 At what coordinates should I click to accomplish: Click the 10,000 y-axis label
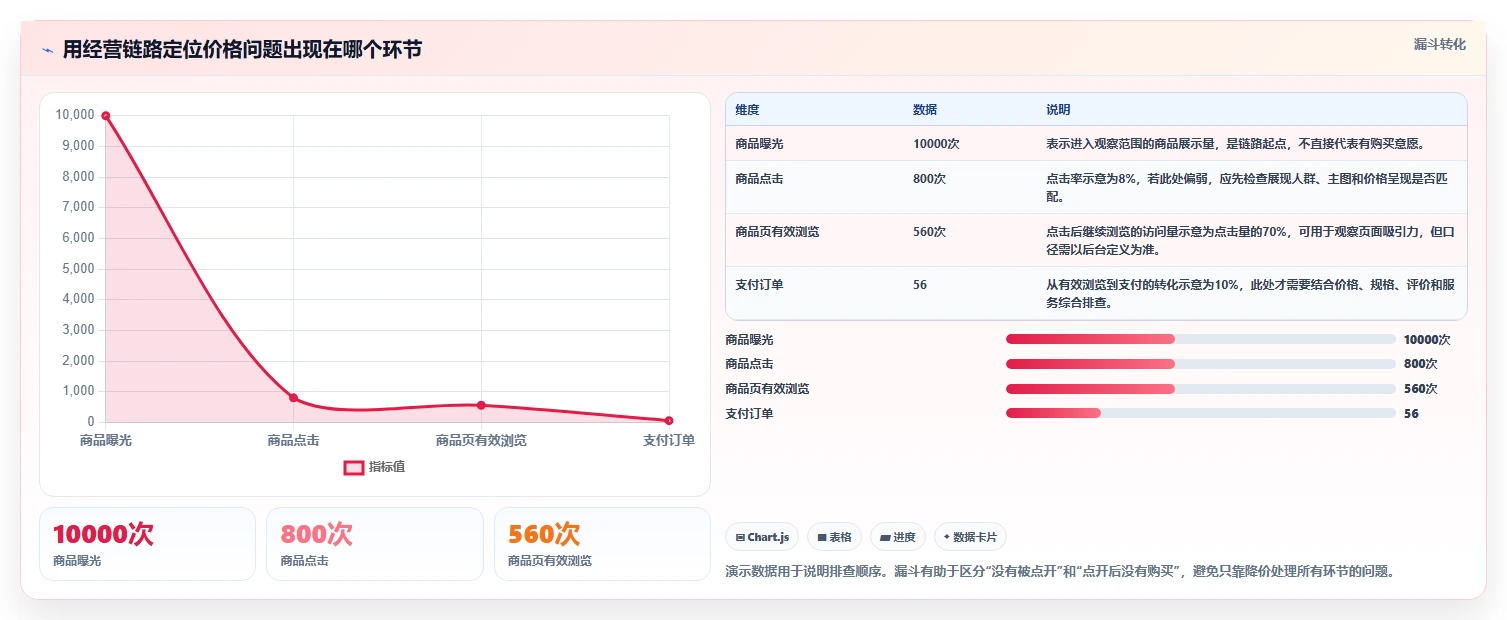tap(75, 115)
